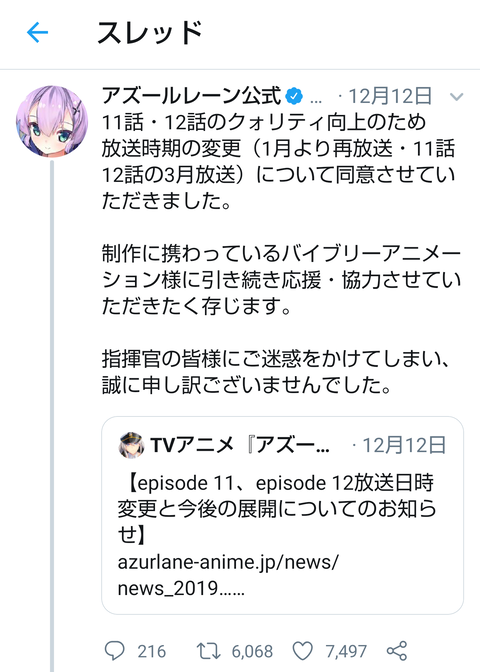Click the スレッド header title
The height and width of the screenshot is (672, 480).
point(150,33)
